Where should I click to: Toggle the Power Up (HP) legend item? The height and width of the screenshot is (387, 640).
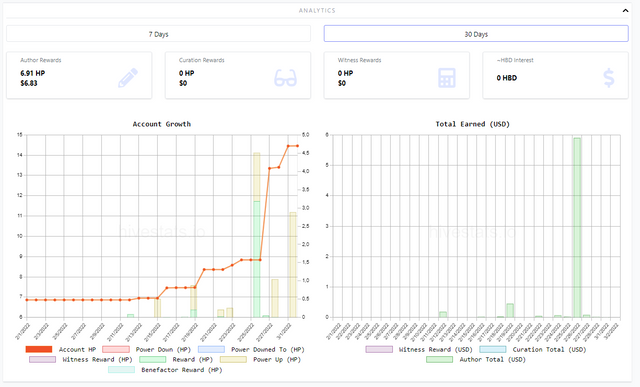point(260,360)
